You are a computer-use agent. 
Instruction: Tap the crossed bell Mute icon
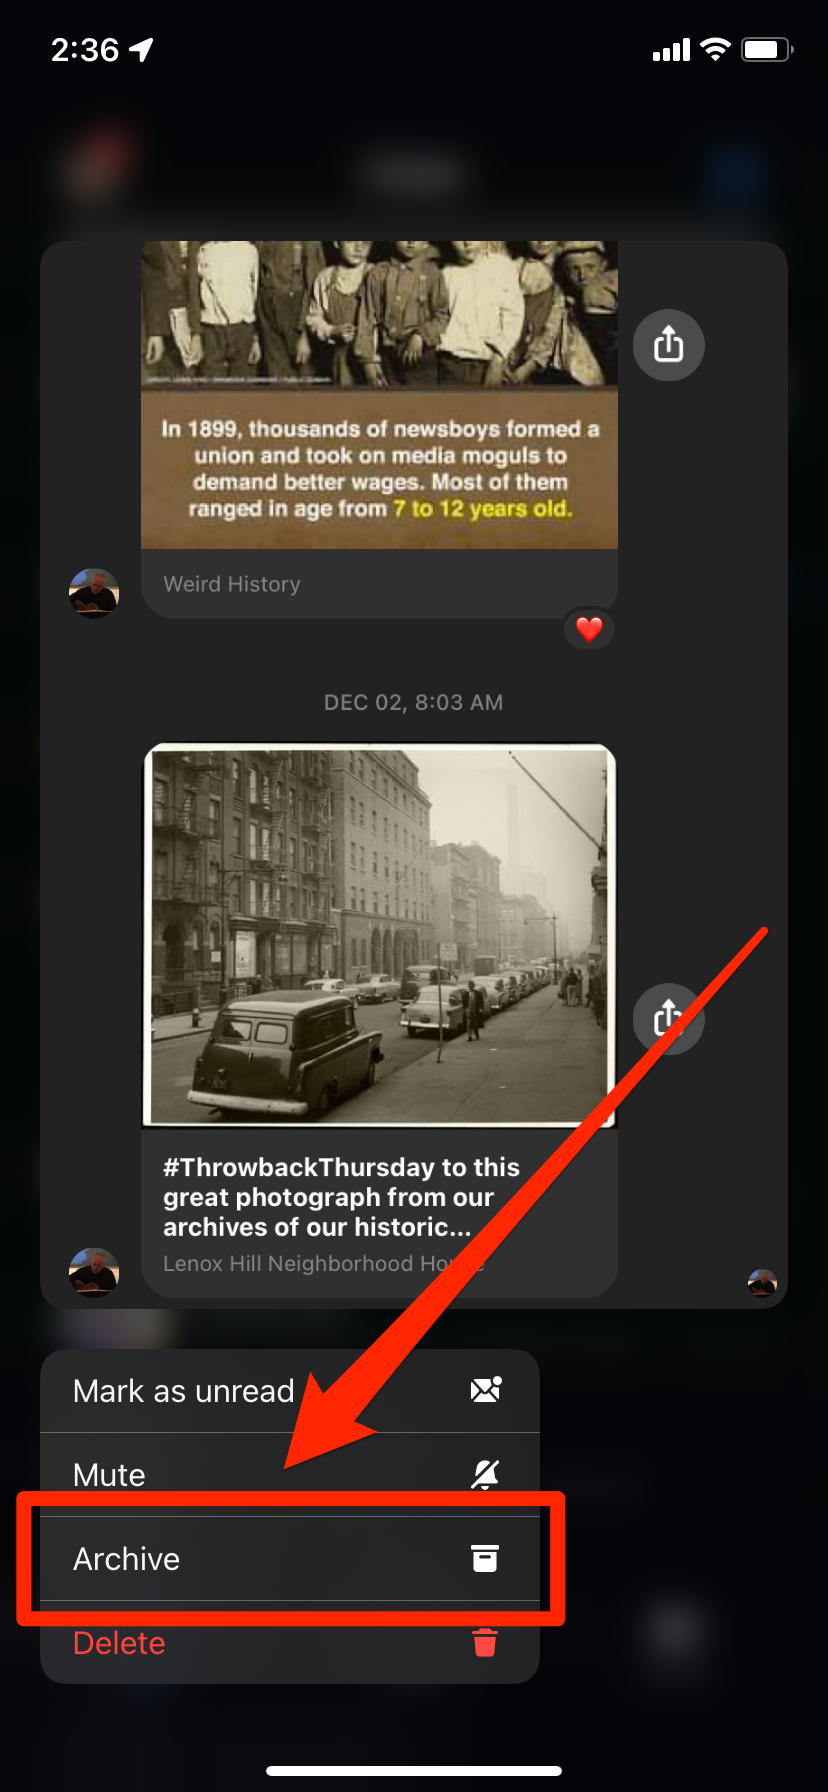pos(485,1474)
